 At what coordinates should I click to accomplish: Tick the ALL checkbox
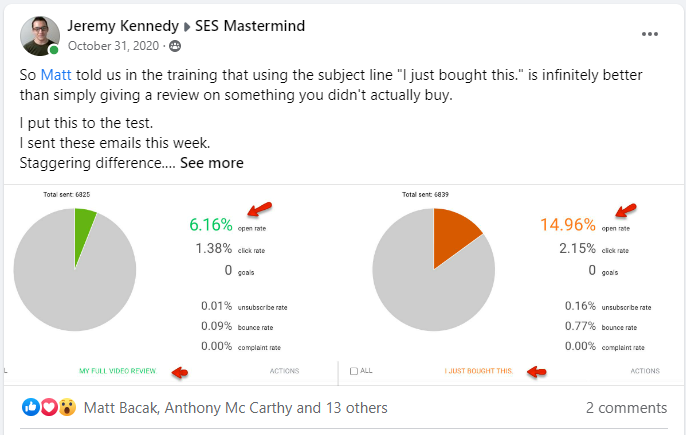coord(354,371)
